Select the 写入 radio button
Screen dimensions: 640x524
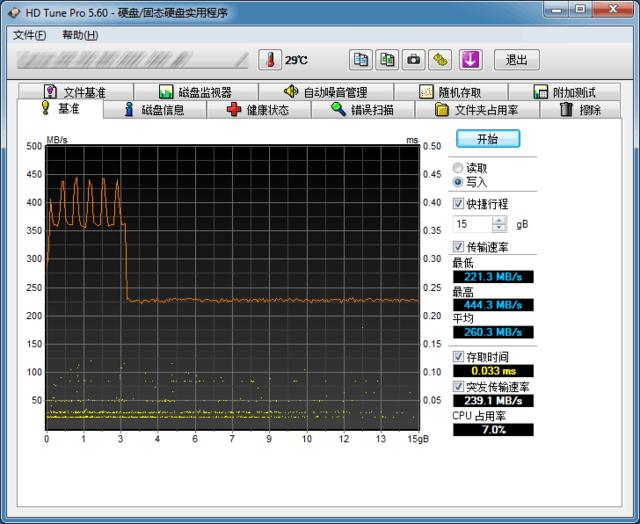[x=459, y=183]
